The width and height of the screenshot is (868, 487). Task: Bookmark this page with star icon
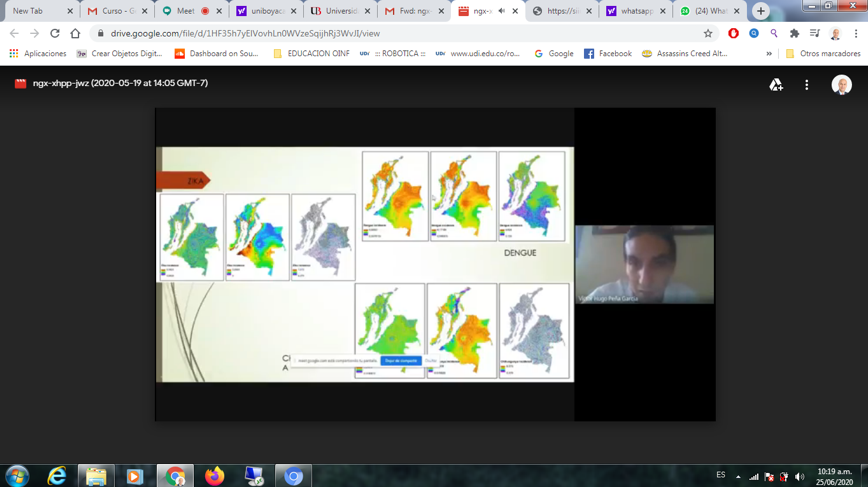(x=708, y=33)
